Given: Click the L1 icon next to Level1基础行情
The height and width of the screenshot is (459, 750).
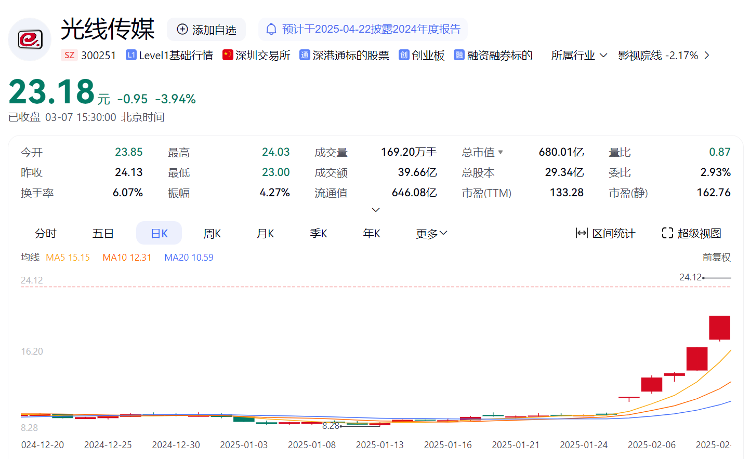Looking at the screenshot, I should coord(131,55).
